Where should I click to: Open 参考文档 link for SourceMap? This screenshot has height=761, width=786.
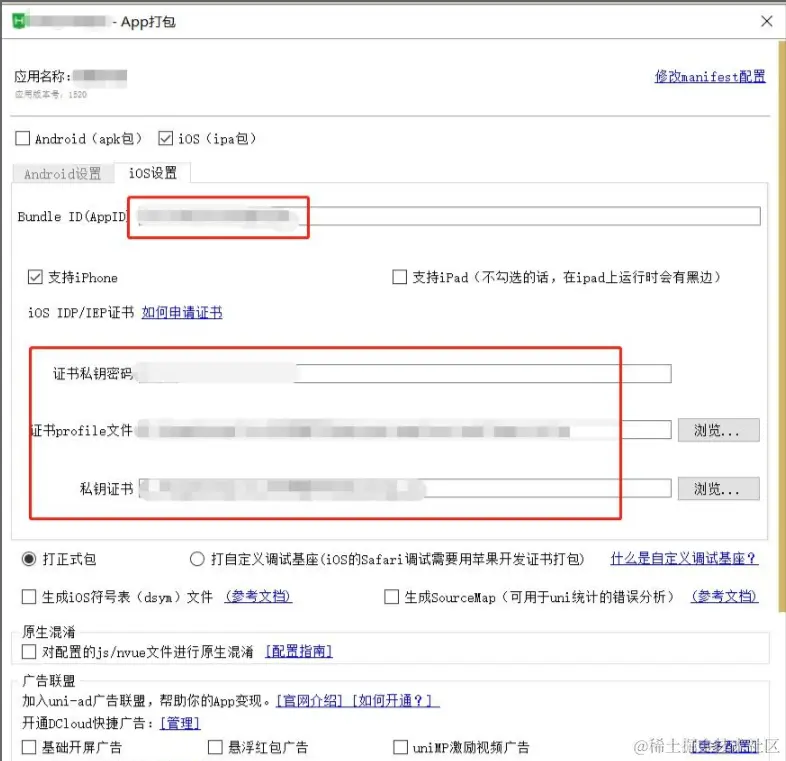coord(724,596)
